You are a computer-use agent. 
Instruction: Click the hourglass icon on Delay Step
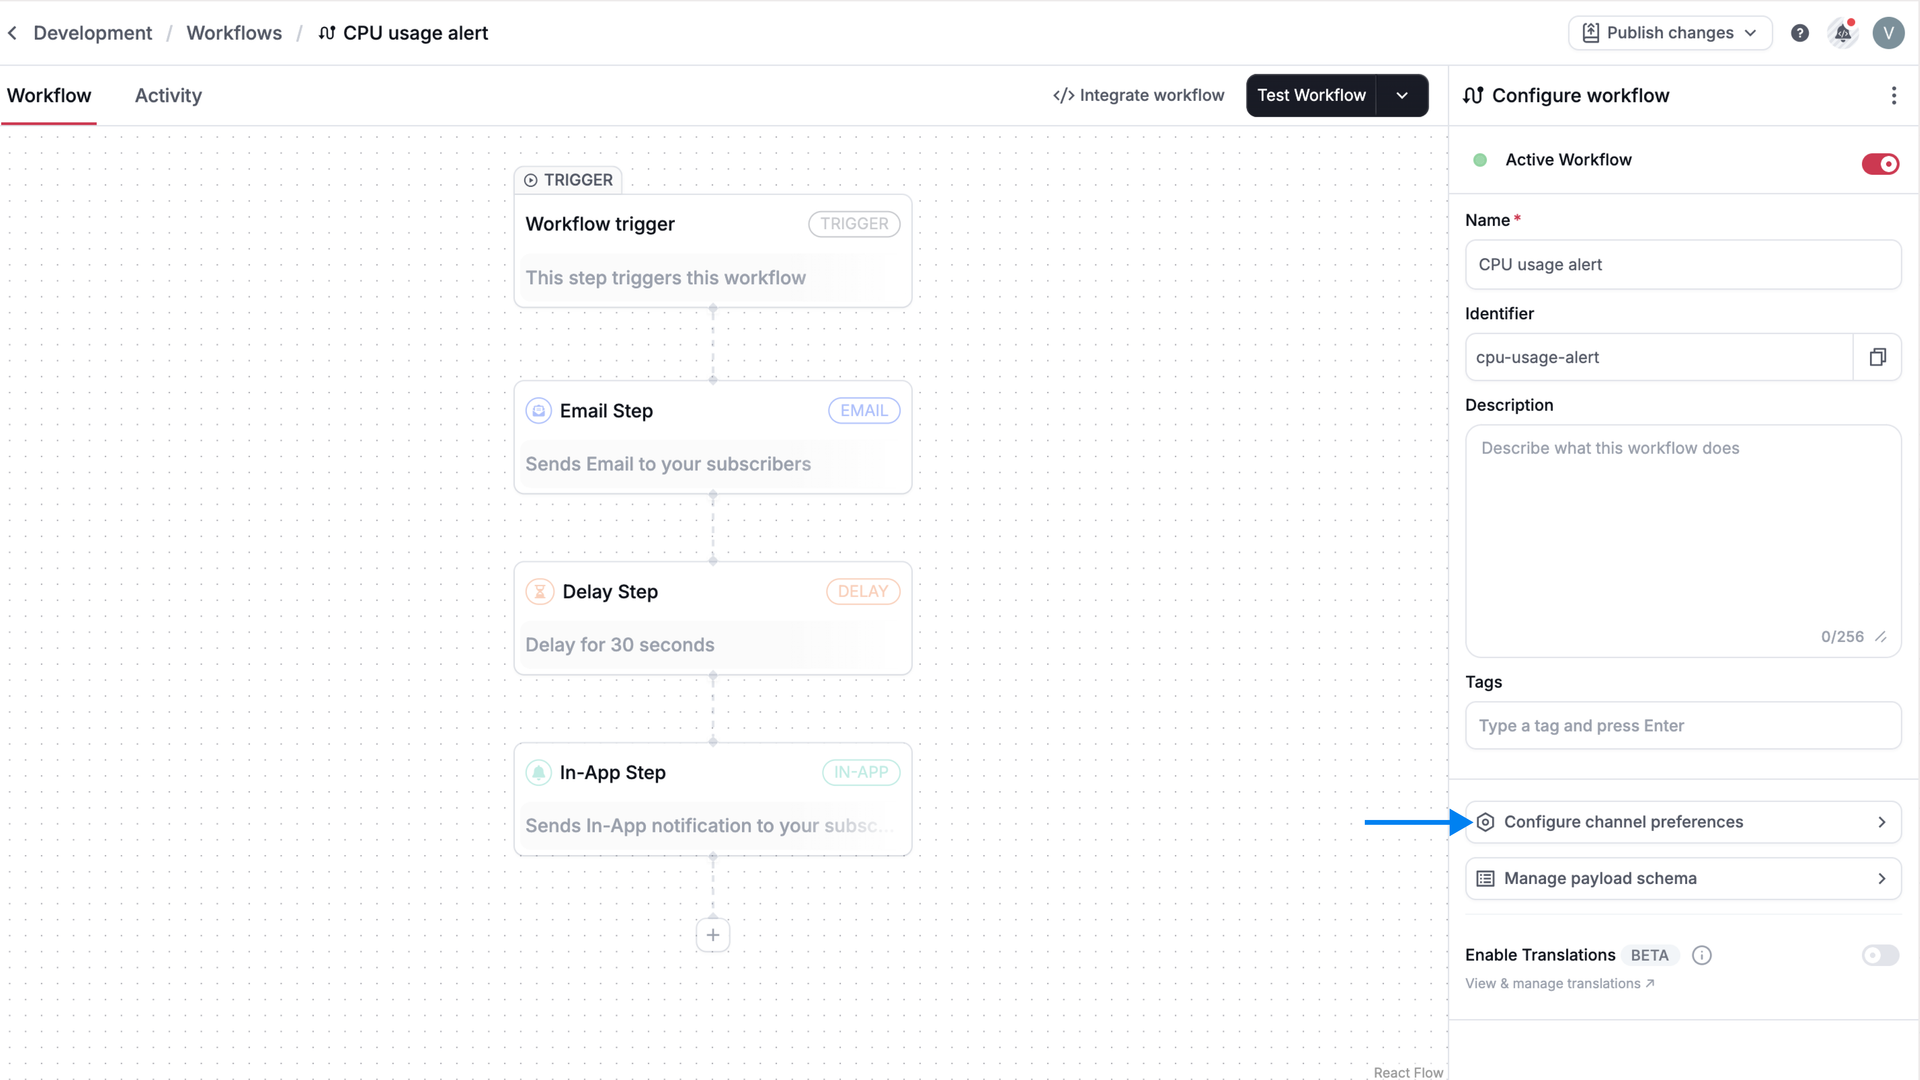(540, 591)
